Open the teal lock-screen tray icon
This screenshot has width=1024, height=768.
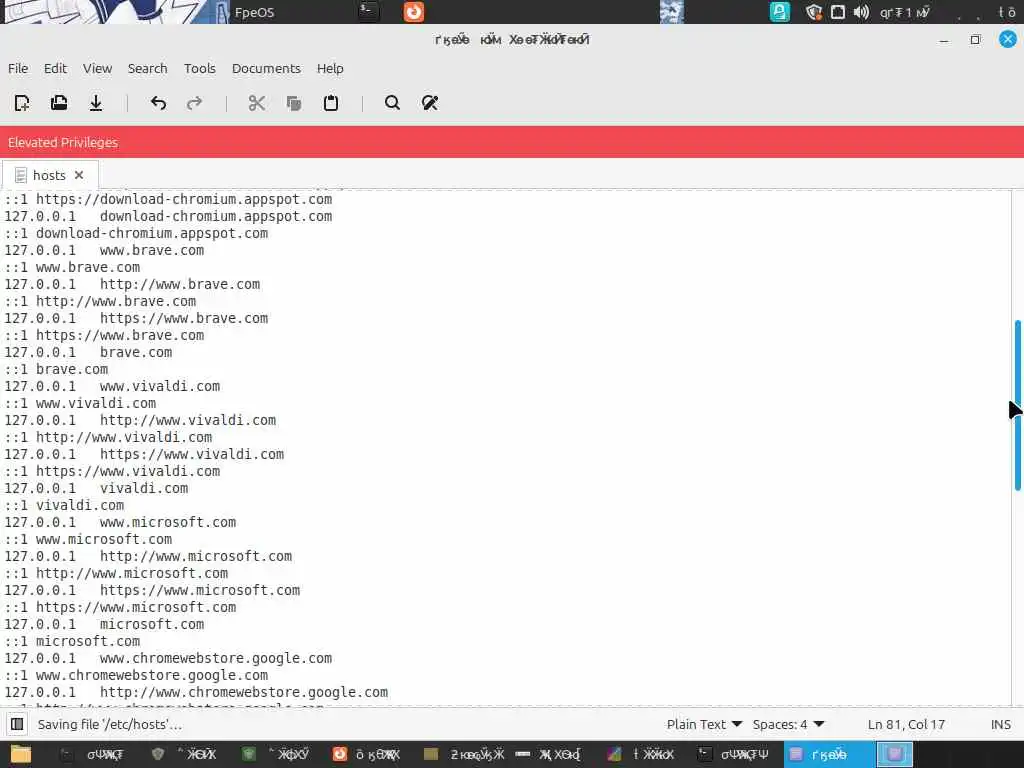point(780,12)
